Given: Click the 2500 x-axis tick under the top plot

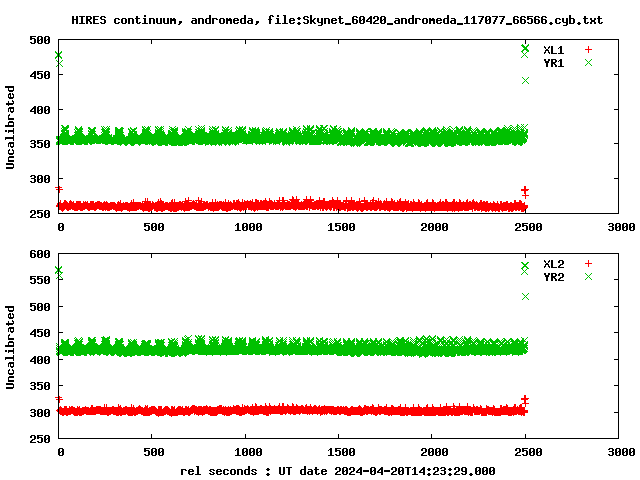Looking at the screenshot, I should [x=528, y=227].
